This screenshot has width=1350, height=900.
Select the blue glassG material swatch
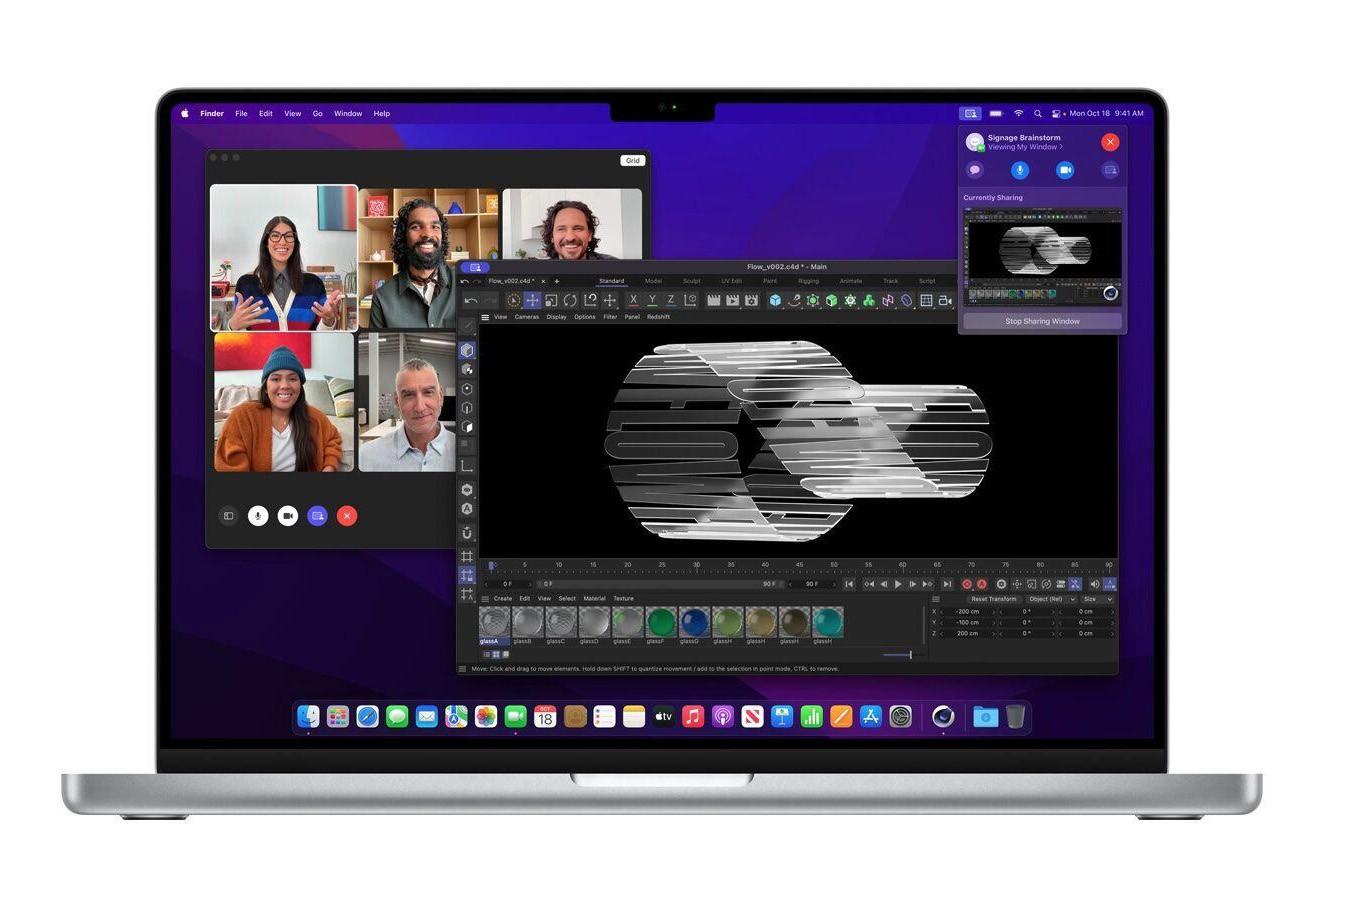click(693, 623)
